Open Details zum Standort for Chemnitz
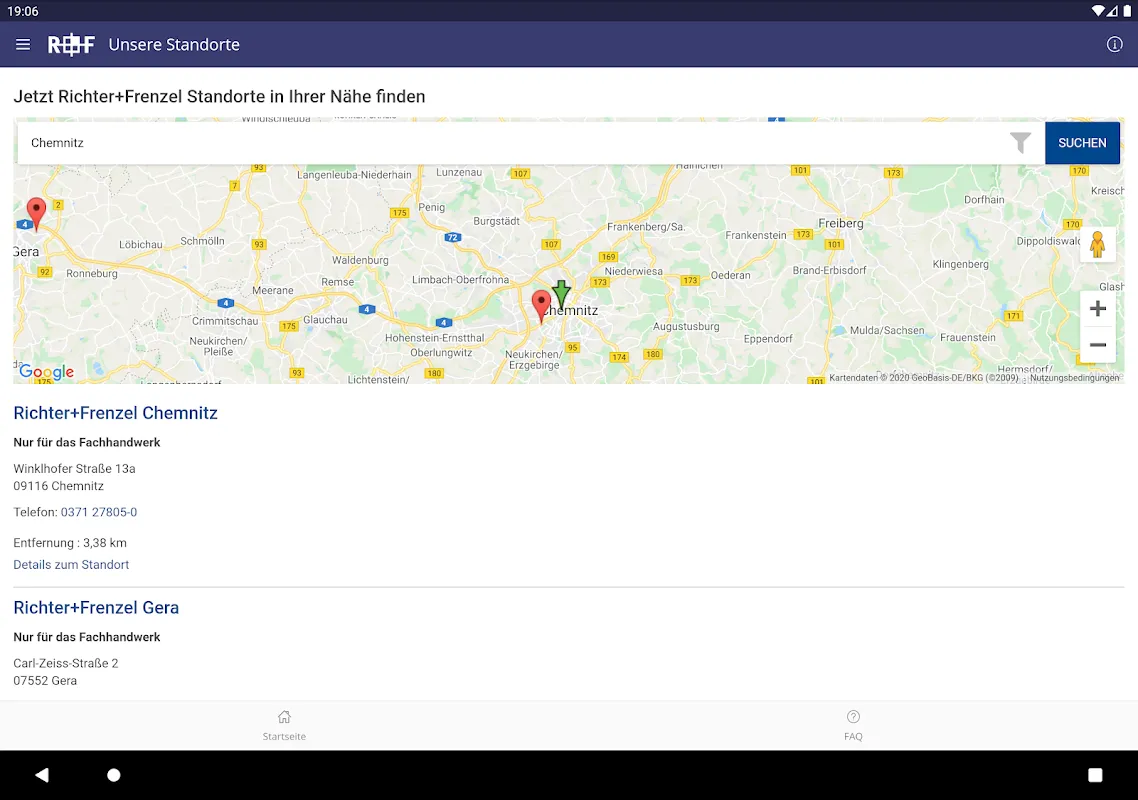1138x800 pixels. click(71, 565)
